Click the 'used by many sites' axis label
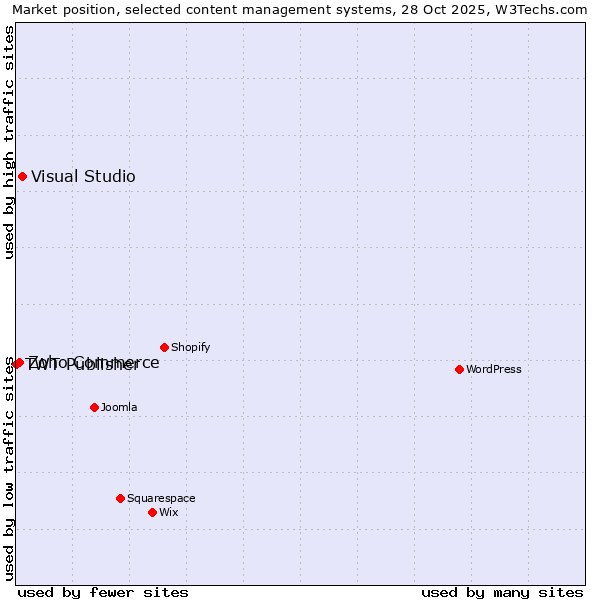Viewport: 600px width, 600px height. [502, 592]
